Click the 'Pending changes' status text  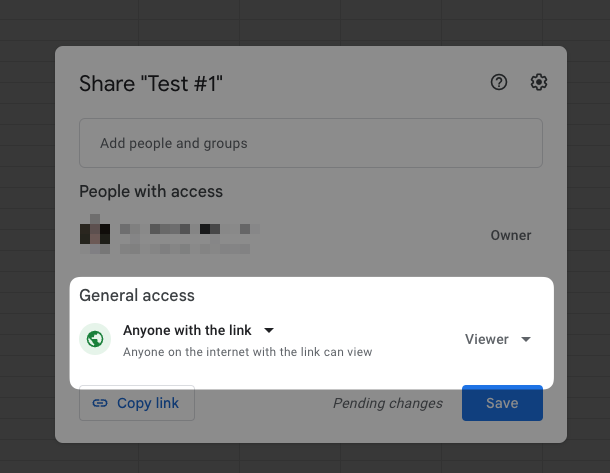[x=388, y=404]
